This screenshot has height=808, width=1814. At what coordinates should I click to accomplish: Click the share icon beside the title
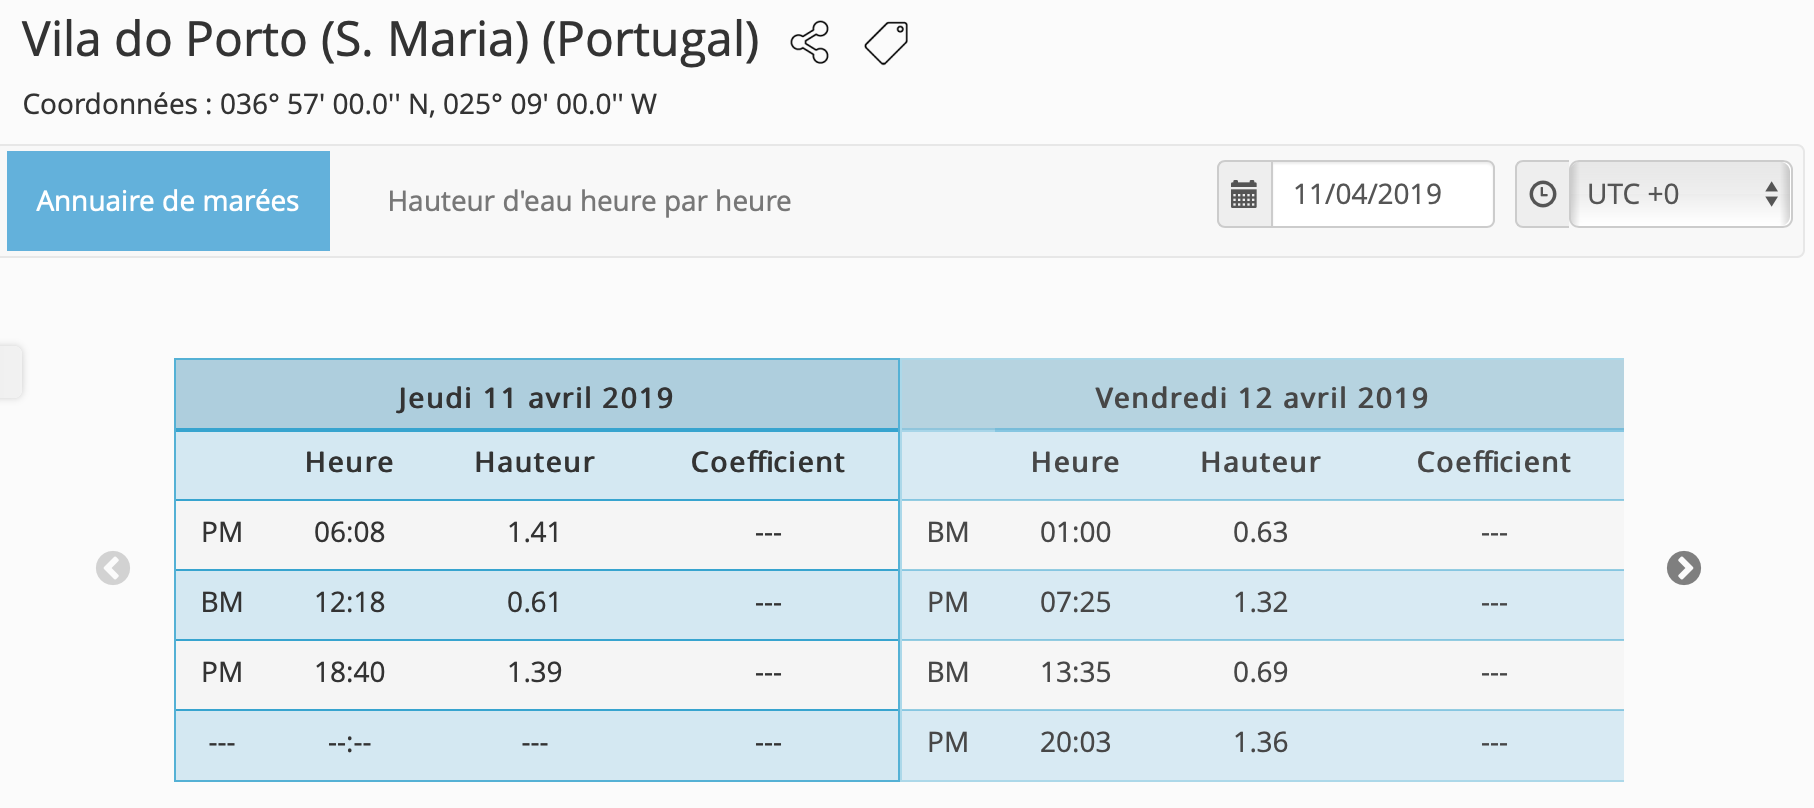(810, 43)
